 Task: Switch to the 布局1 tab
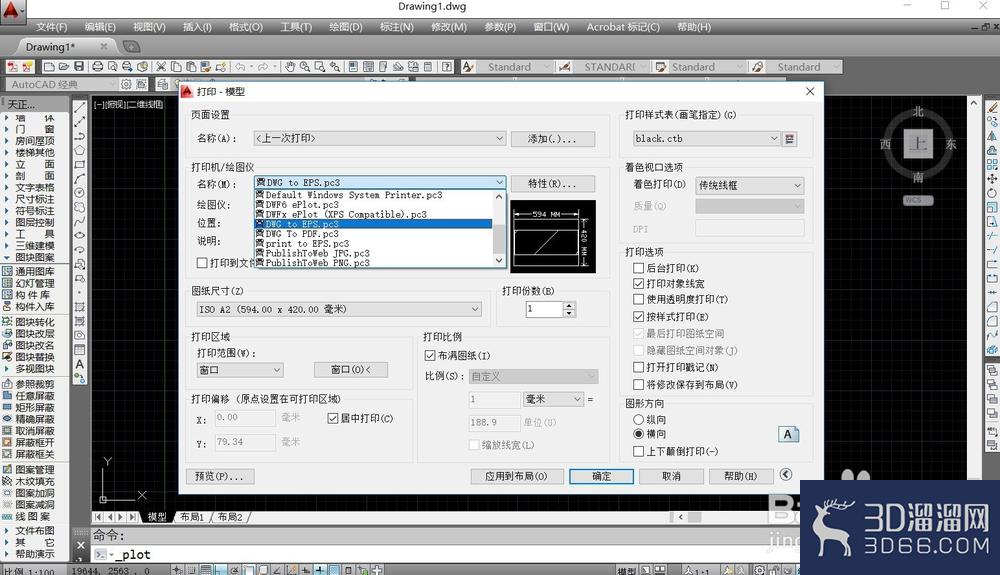tap(191, 517)
